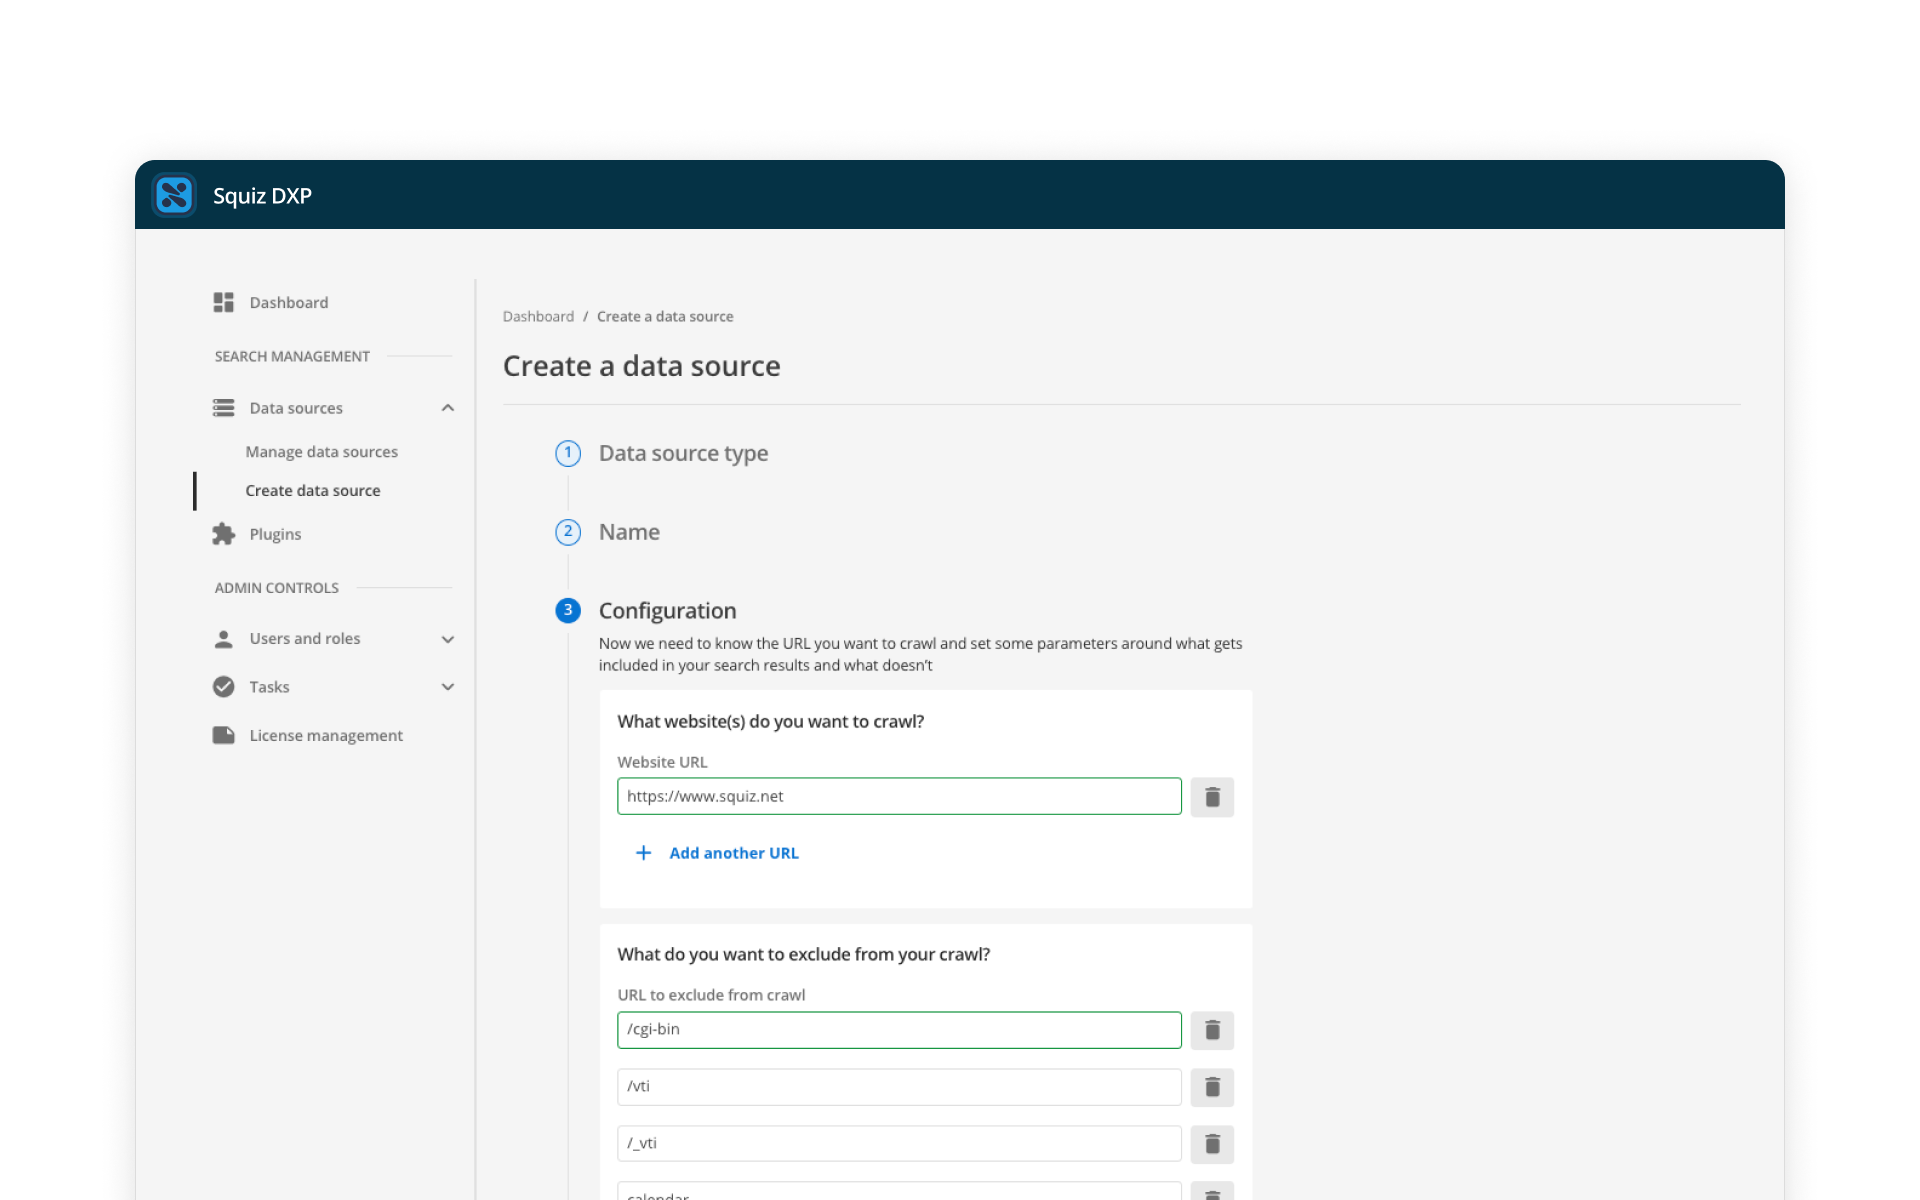
Task: Collapse the Data sources section chevron
Action: pos(448,408)
